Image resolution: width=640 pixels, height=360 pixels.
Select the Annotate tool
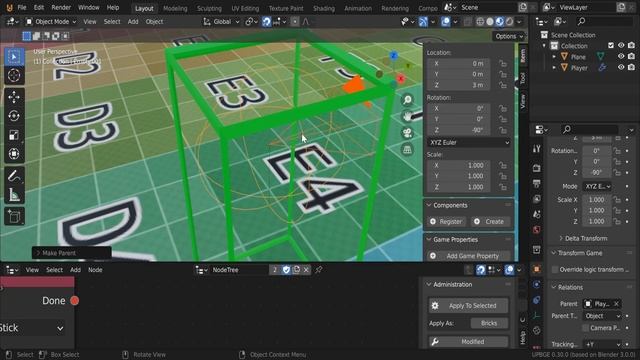[x=14, y=176]
